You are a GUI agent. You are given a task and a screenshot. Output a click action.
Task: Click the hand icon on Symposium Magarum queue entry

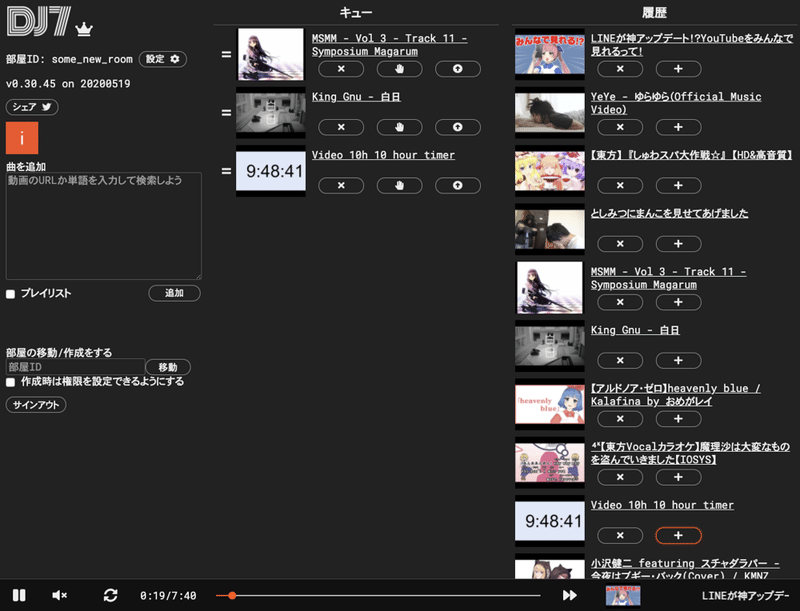click(x=399, y=69)
